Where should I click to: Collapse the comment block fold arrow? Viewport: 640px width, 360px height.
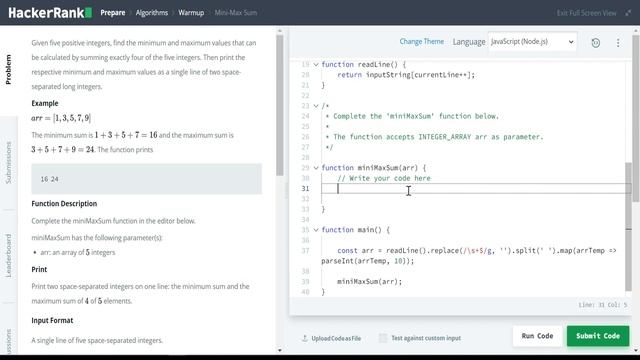pos(316,106)
